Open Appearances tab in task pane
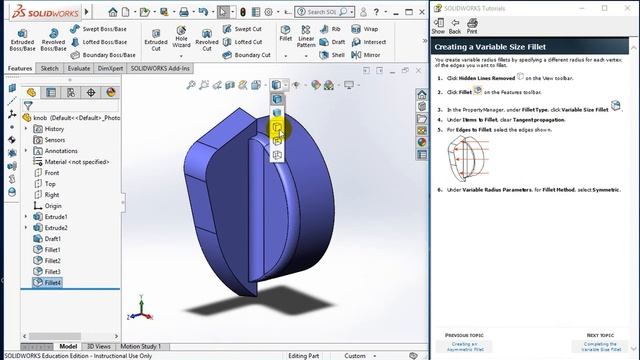Viewport: 640px width, 360px height. (422, 142)
